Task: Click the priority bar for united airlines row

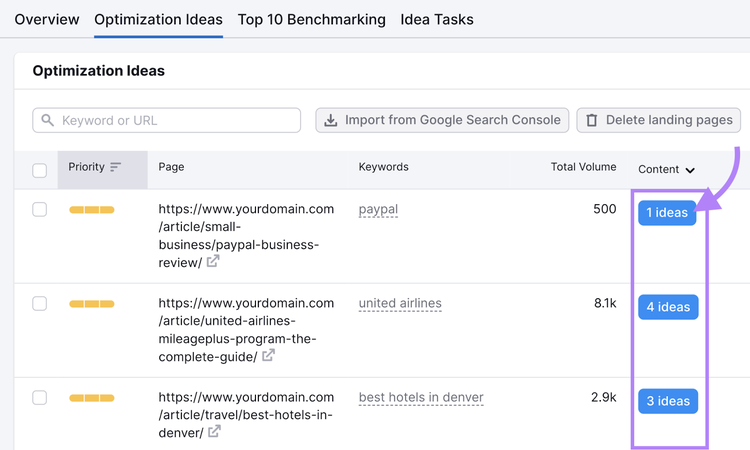Action: click(92, 304)
